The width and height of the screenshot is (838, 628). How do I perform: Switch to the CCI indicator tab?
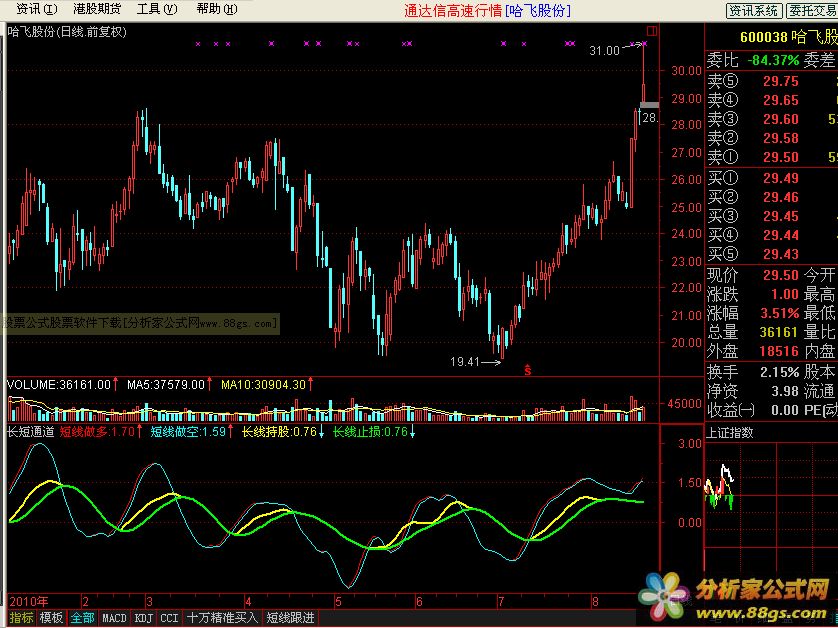tap(169, 618)
